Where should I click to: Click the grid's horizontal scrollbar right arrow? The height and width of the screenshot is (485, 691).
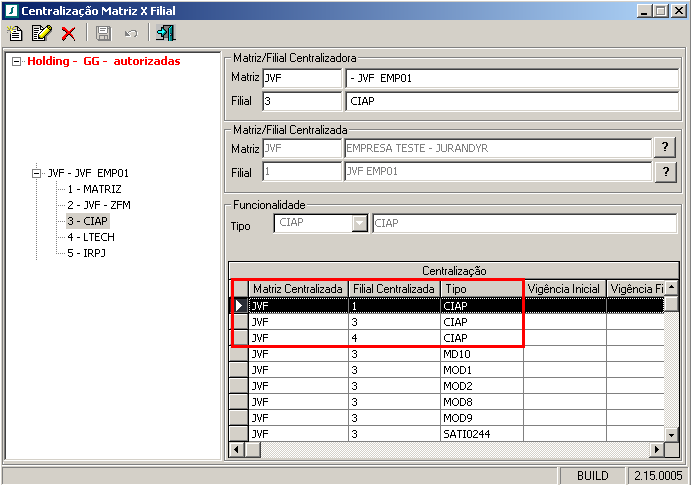click(657, 450)
